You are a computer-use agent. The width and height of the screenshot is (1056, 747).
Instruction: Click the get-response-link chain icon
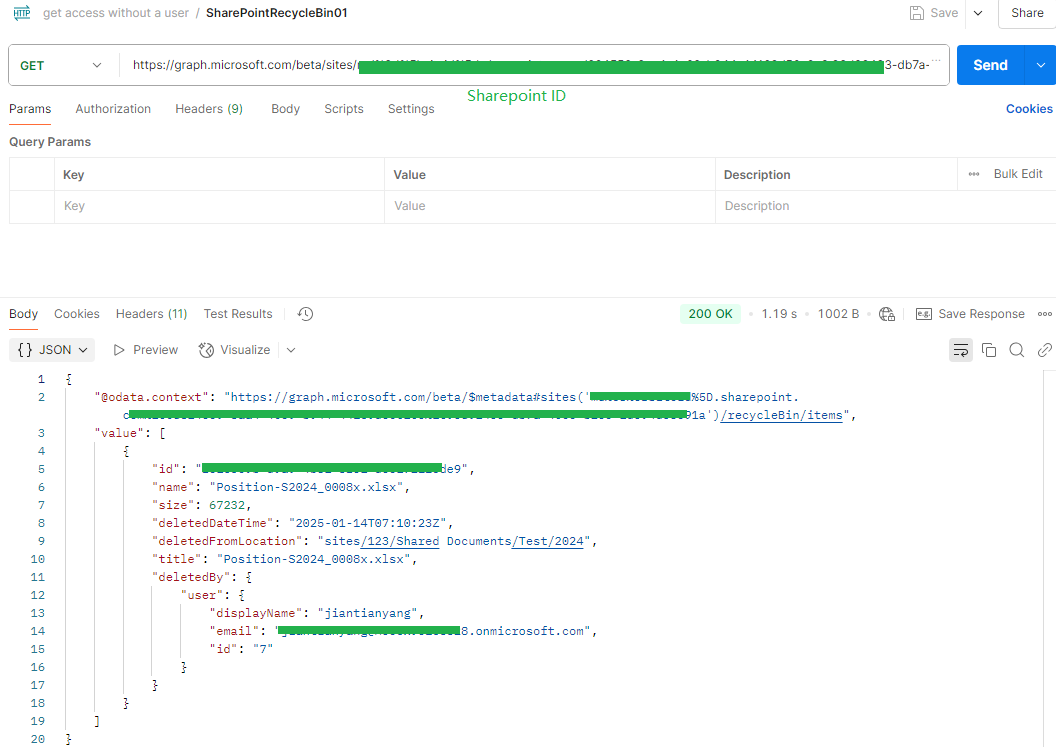point(1044,349)
